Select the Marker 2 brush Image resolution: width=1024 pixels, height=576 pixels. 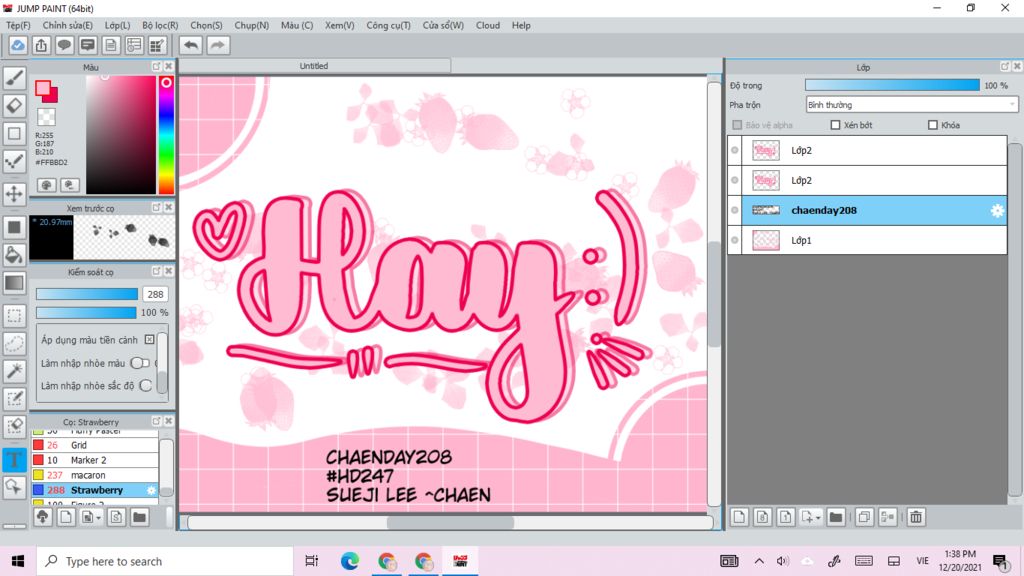click(95, 460)
